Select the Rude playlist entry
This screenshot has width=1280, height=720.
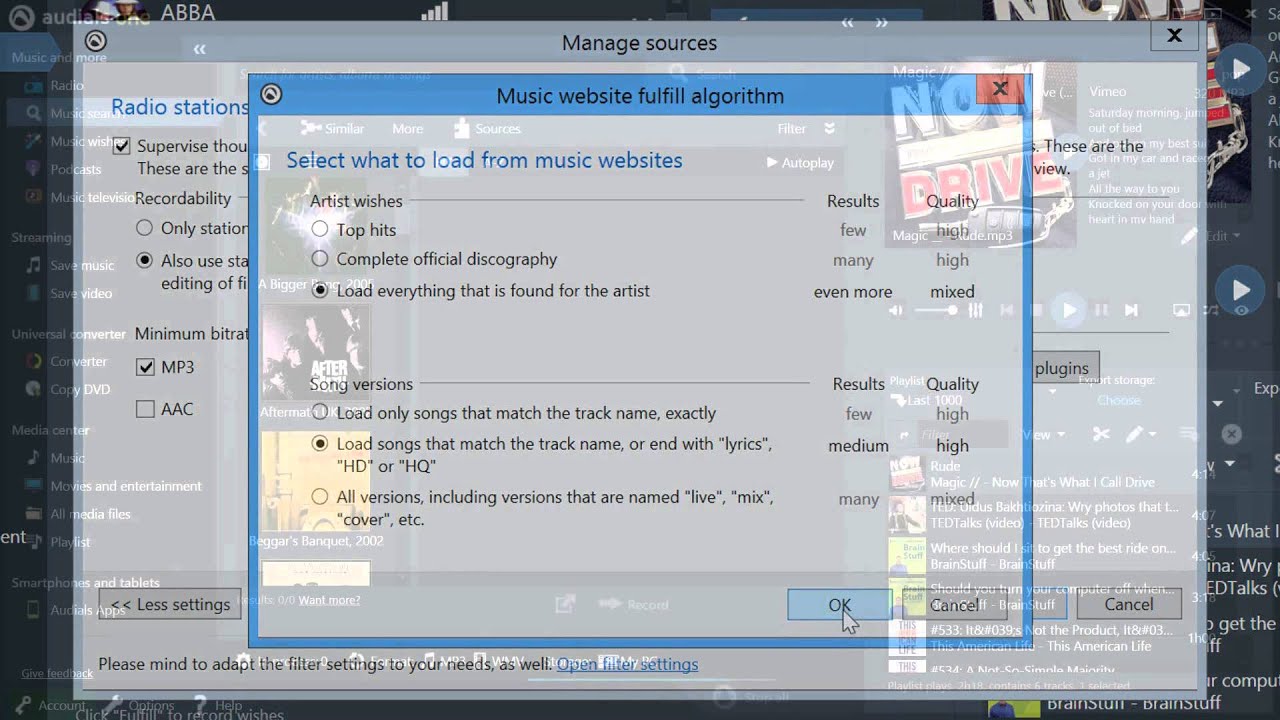[1040, 474]
